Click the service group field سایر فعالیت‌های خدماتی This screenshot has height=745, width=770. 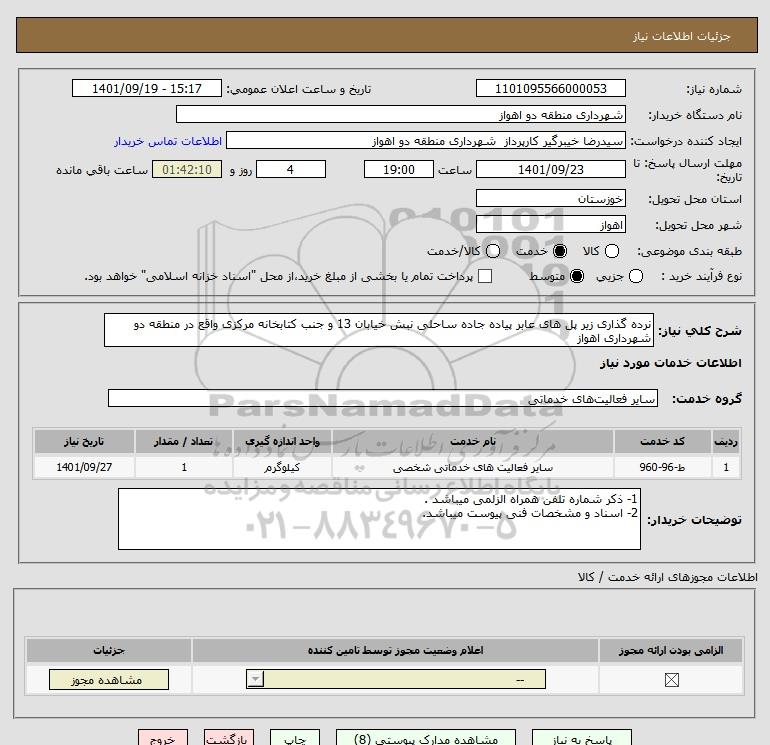point(383,398)
